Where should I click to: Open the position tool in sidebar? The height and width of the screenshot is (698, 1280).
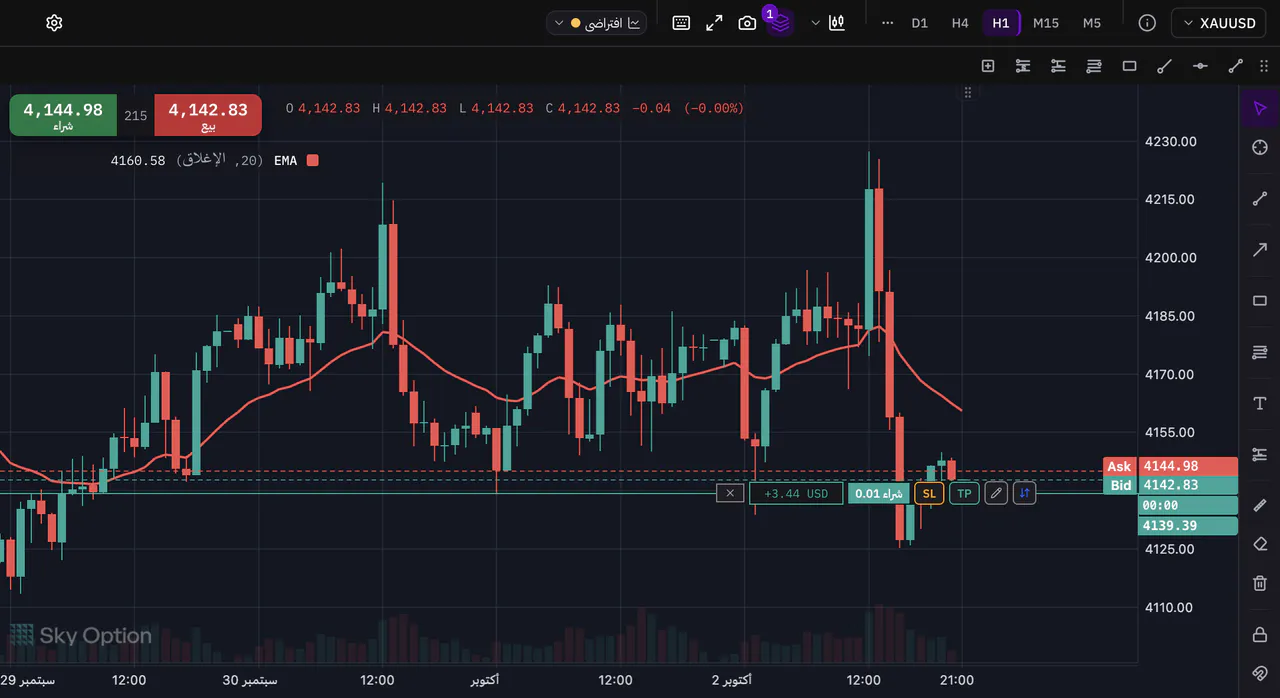pyautogui.click(x=1260, y=454)
